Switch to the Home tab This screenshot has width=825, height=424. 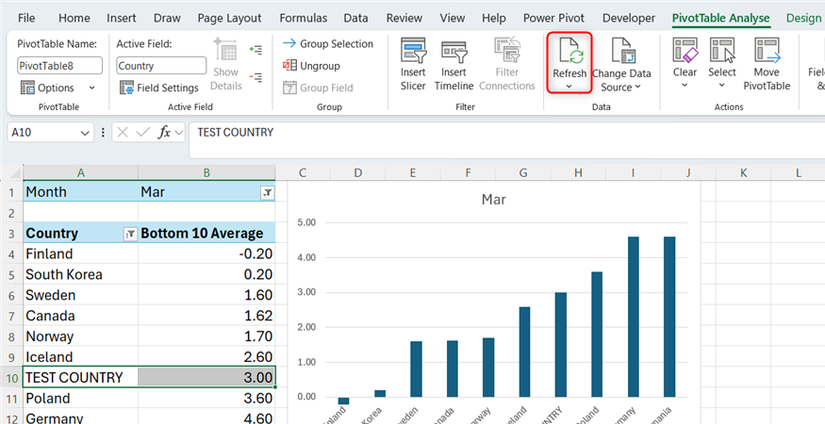pyautogui.click(x=74, y=18)
